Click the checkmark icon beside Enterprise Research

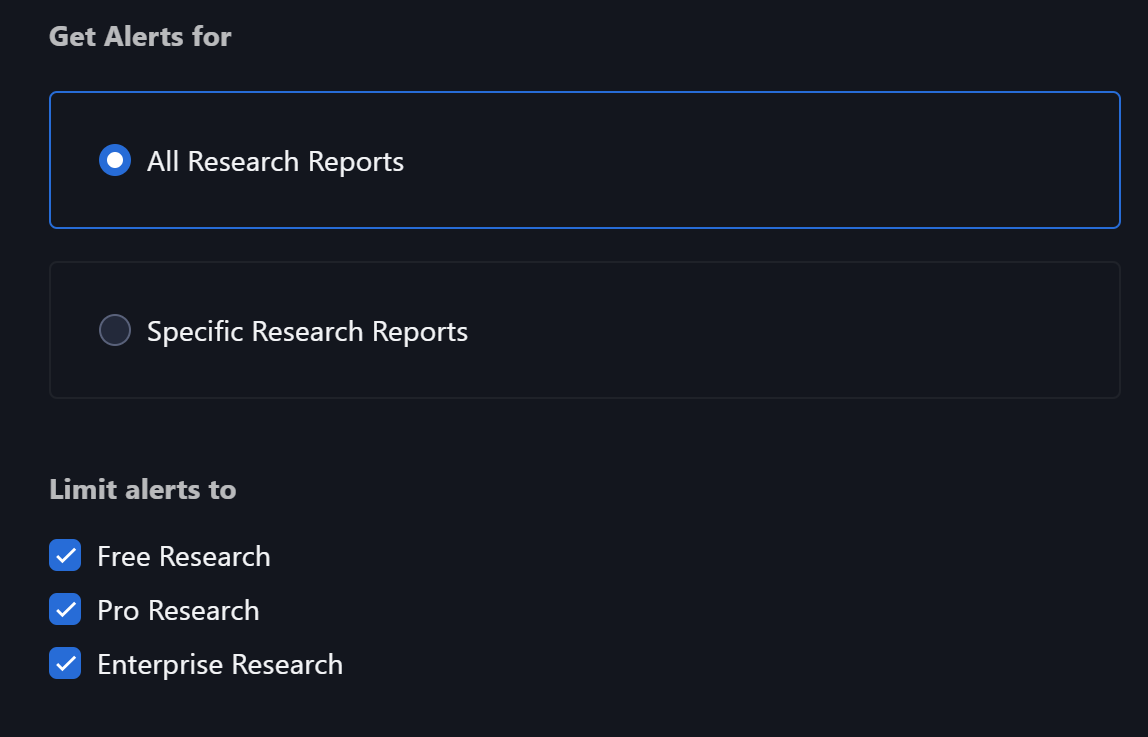65,665
